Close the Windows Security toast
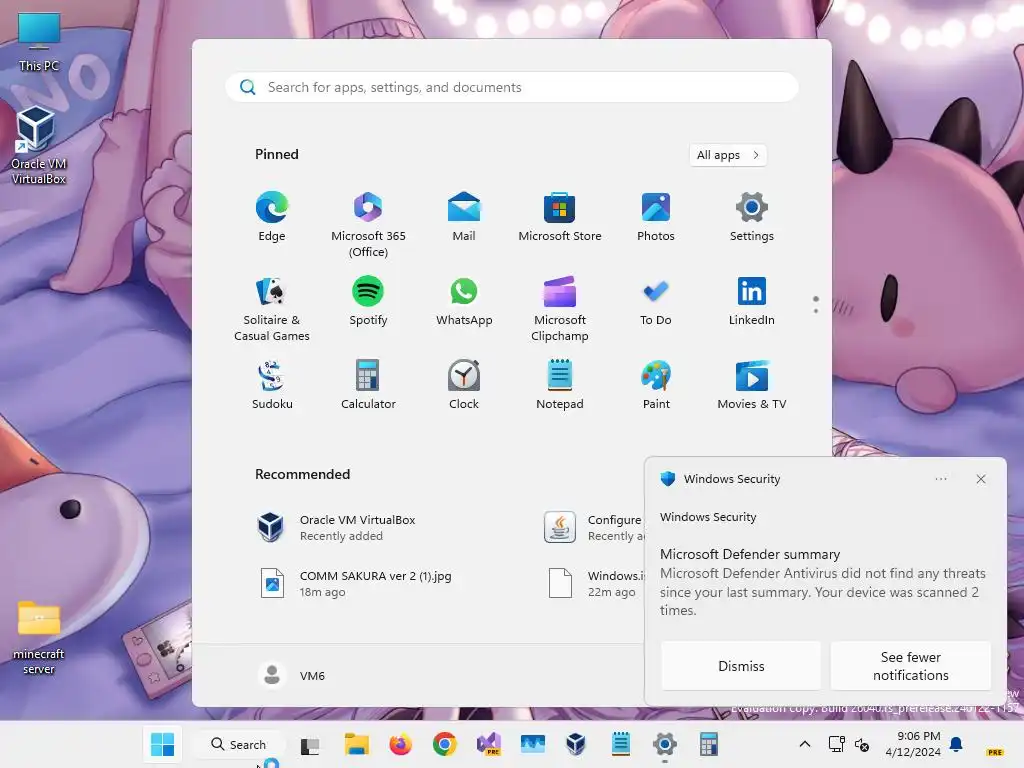This screenshot has height=768, width=1024. [x=980, y=479]
